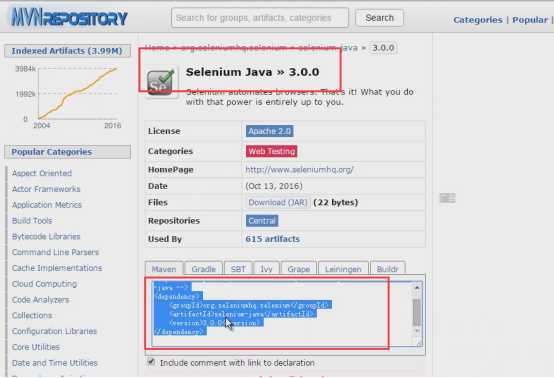Click the Apache 2.0 license badge

[269, 131]
